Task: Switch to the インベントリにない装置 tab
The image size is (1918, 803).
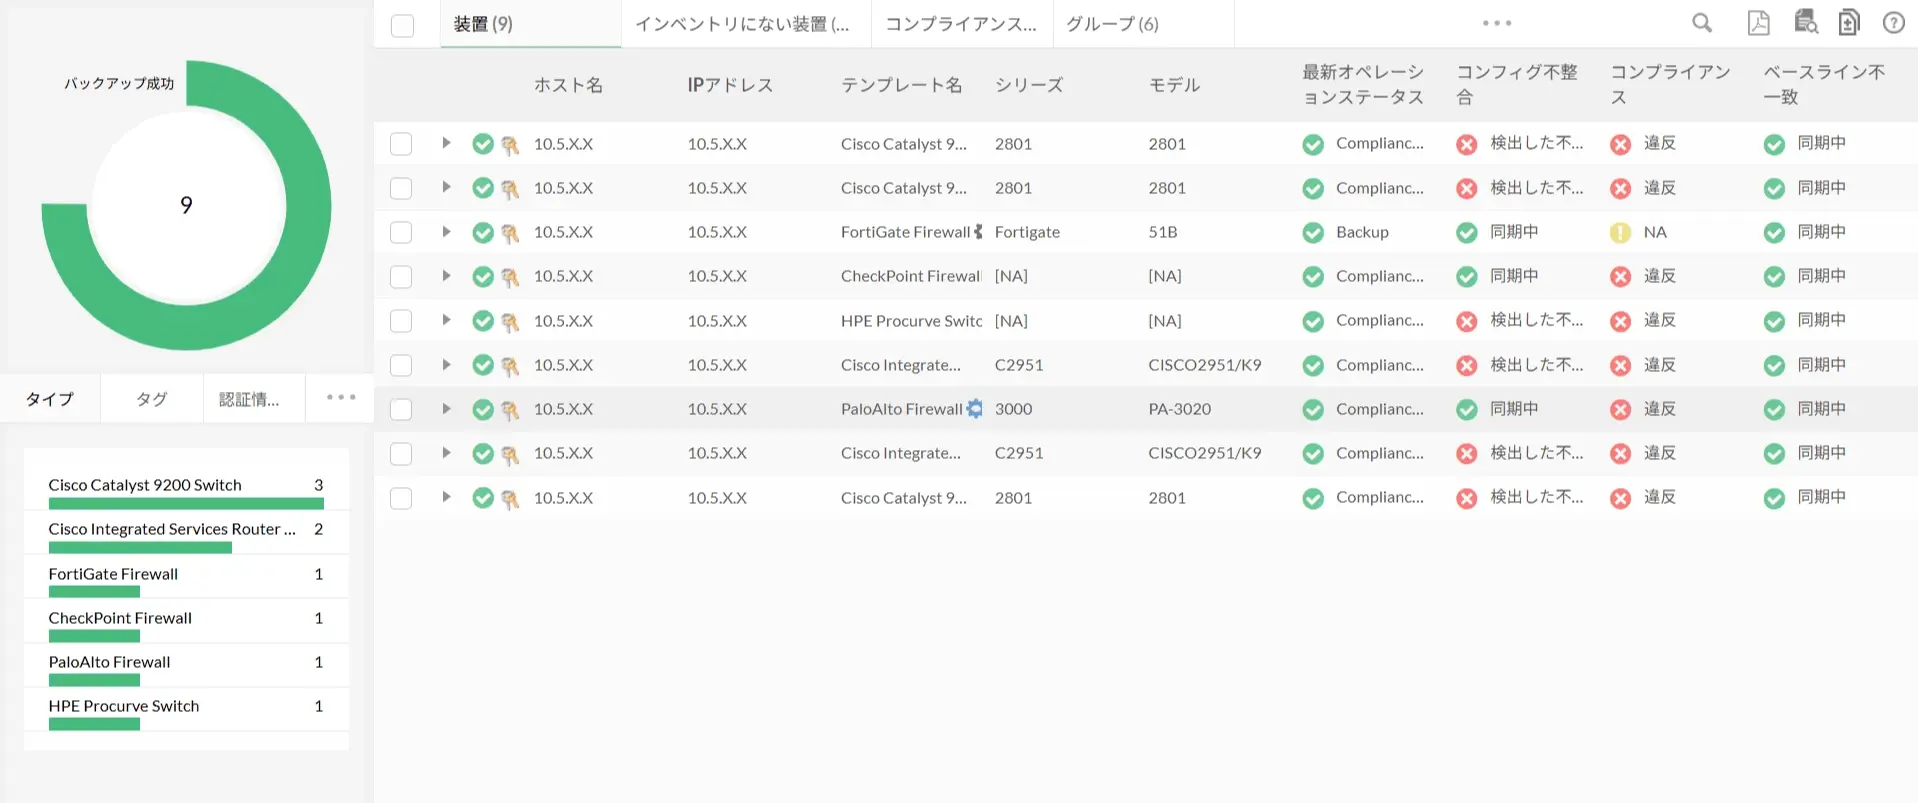Action: (746, 24)
